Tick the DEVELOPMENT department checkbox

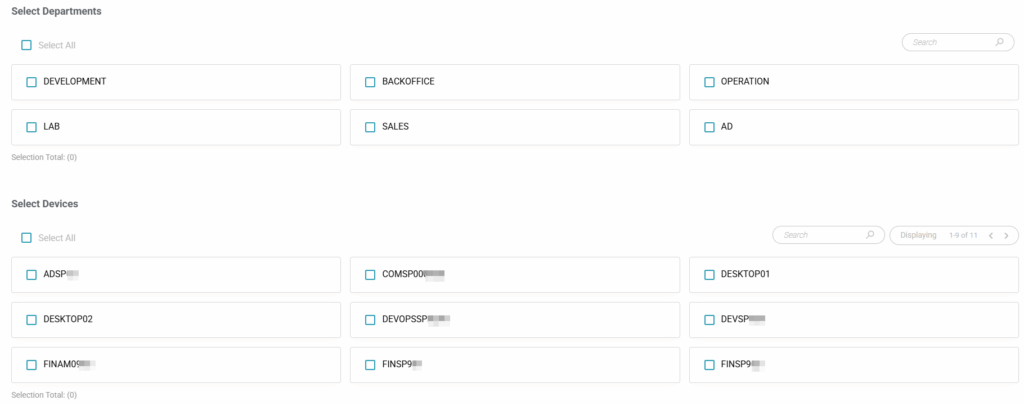tap(31, 82)
